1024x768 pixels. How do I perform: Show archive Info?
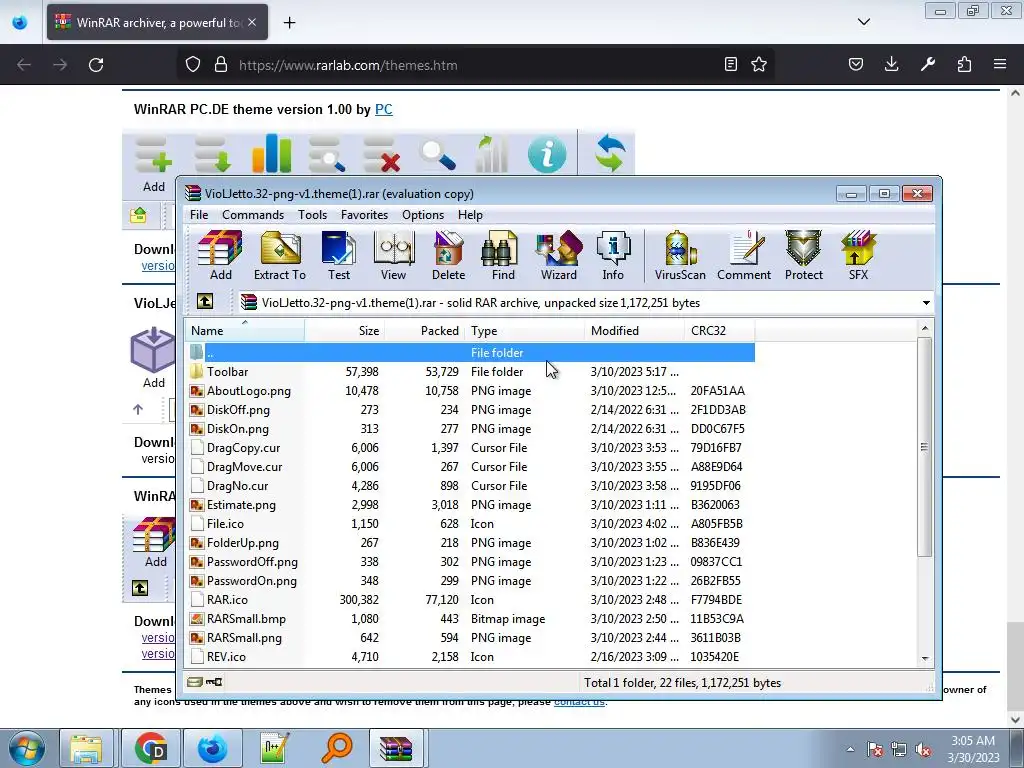coord(613,255)
